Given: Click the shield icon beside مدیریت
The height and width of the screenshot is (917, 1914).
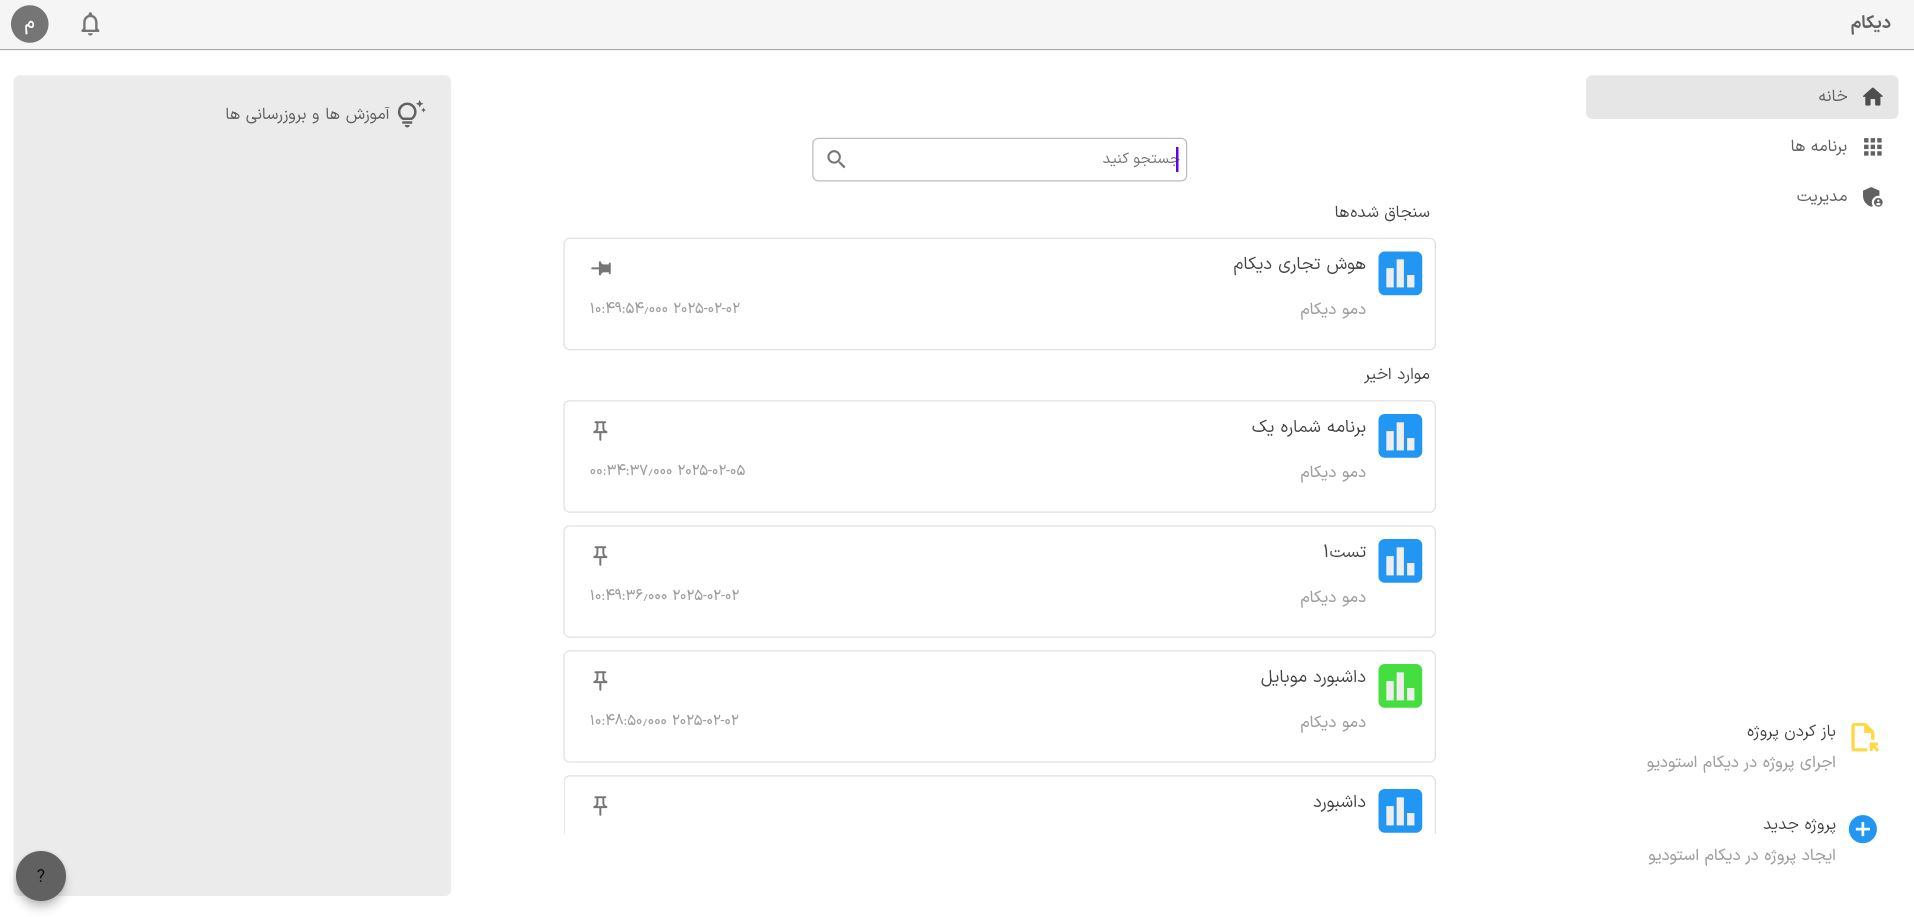Looking at the screenshot, I should [x=1872, y=197].
